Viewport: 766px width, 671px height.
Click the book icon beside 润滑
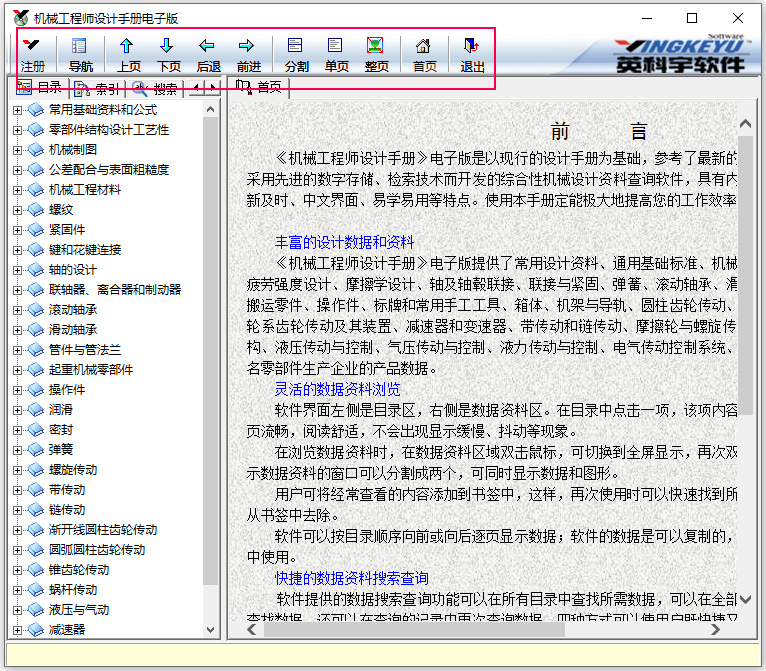[x=36, y=410]
